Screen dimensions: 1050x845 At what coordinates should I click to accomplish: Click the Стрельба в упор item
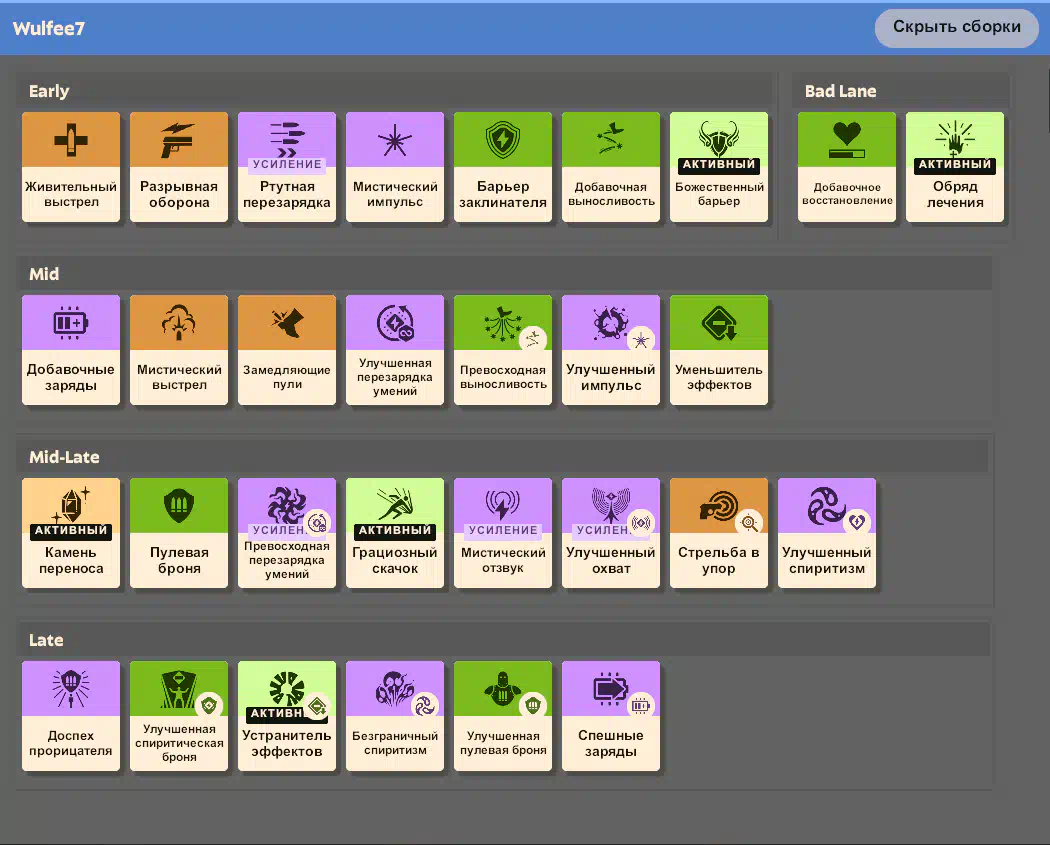point(719,533)
